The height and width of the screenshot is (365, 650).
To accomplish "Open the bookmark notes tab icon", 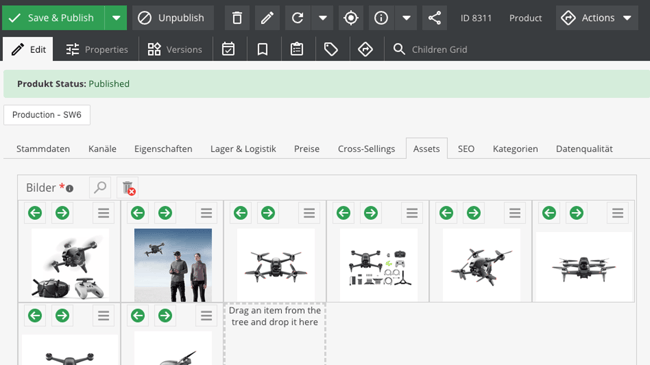I will [262, 49].
